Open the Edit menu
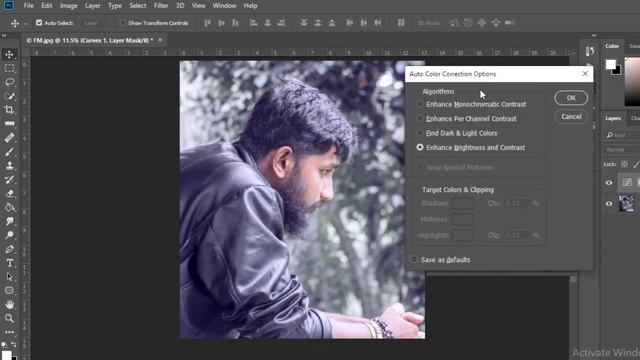The height and width of the screenshot is (360, 640). 47,6
